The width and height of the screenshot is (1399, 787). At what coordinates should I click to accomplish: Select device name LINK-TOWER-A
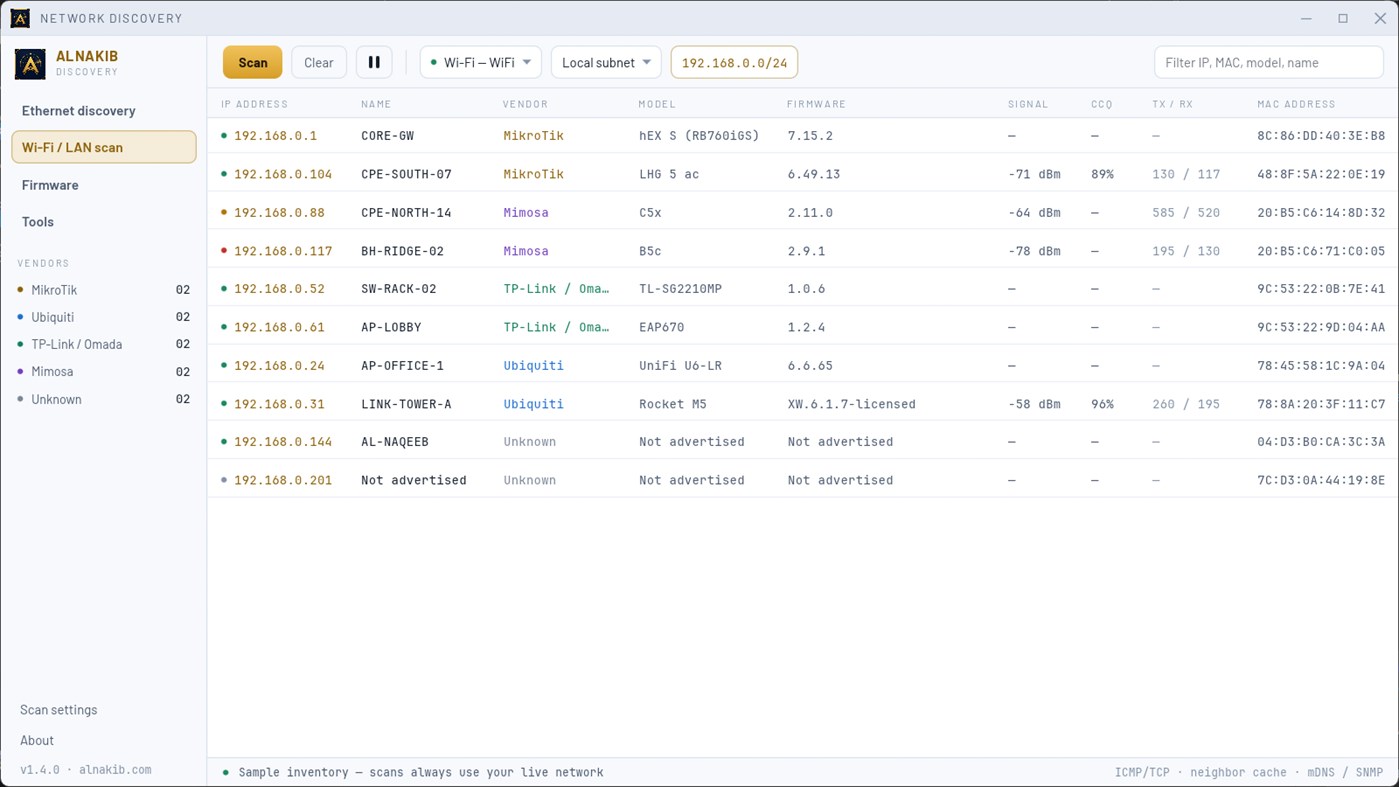[x=406, y=404]
